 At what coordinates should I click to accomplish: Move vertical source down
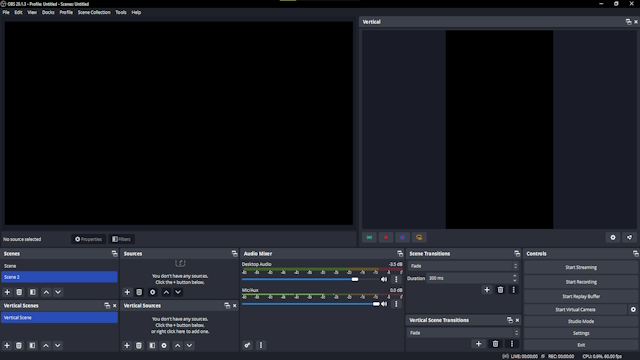point(189,346)
